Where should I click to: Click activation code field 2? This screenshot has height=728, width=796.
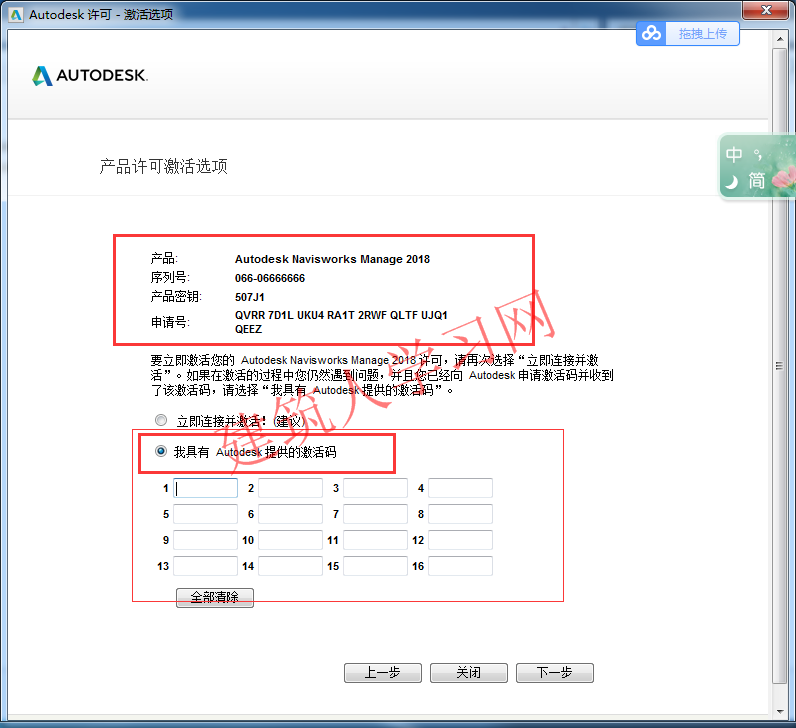click(290, 488)
